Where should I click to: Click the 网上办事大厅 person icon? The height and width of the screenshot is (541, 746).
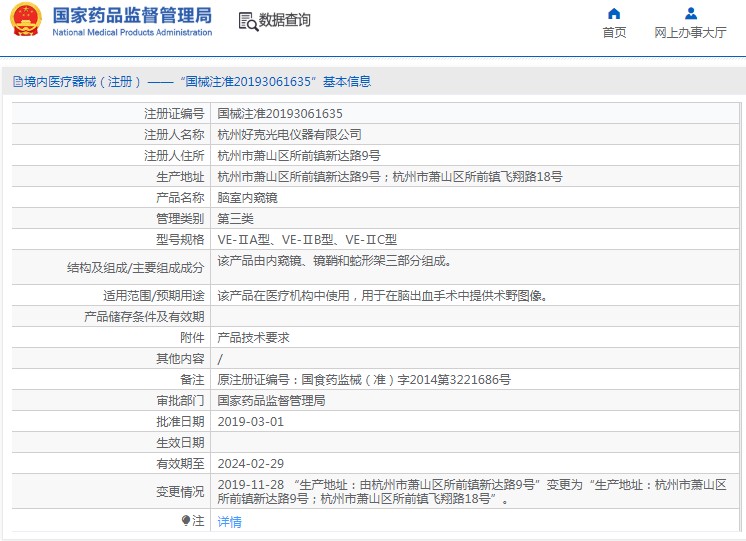point(691,13)
